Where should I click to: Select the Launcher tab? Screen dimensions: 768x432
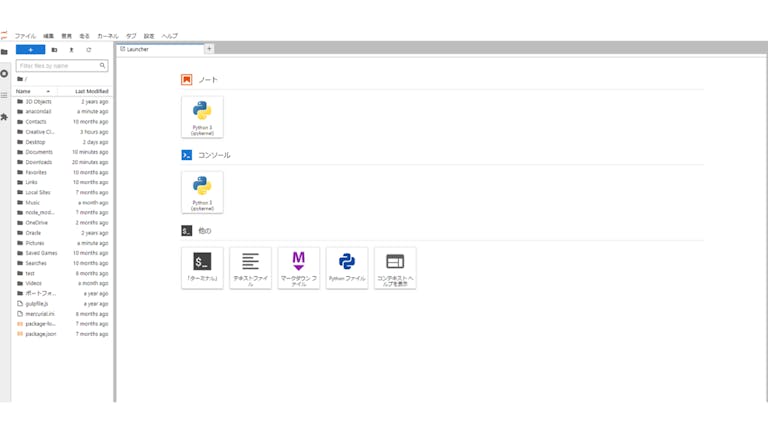pos(160,49)
